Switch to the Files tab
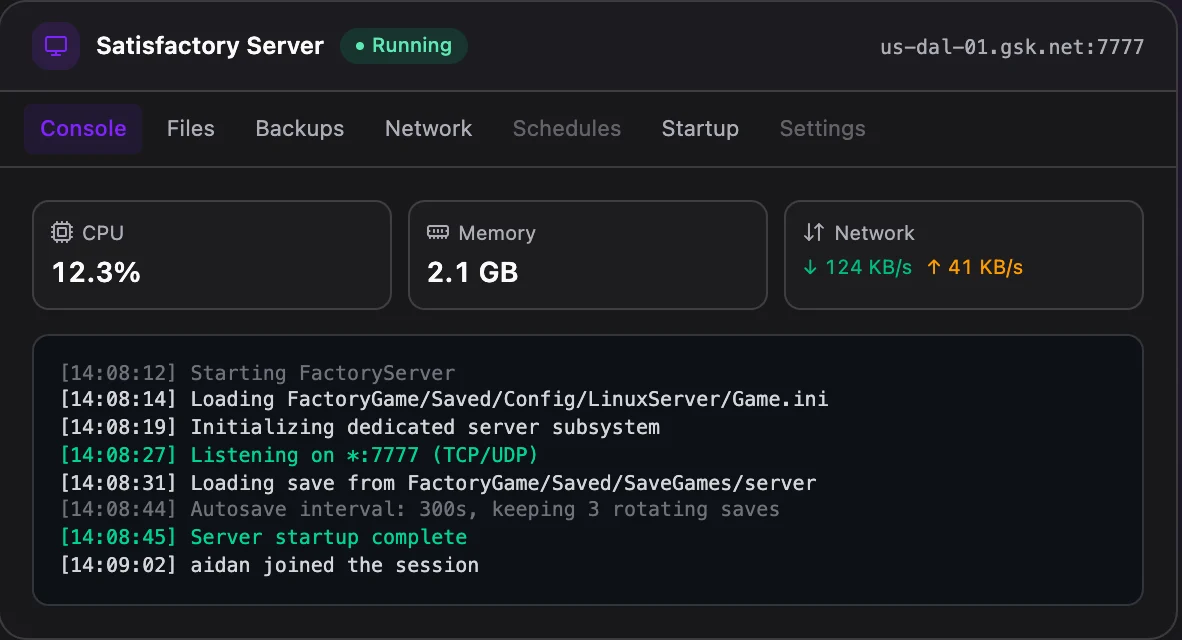The image size is (1182, 640). (x=191, y=129)
